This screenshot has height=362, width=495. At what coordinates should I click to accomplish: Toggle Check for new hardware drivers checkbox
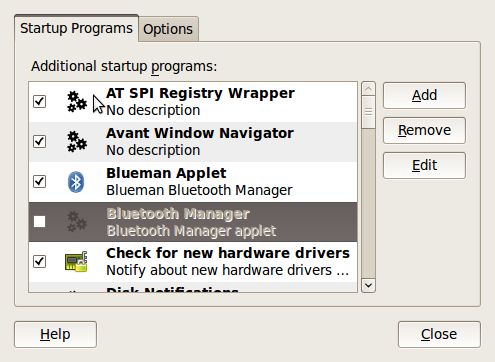(39, 262)
